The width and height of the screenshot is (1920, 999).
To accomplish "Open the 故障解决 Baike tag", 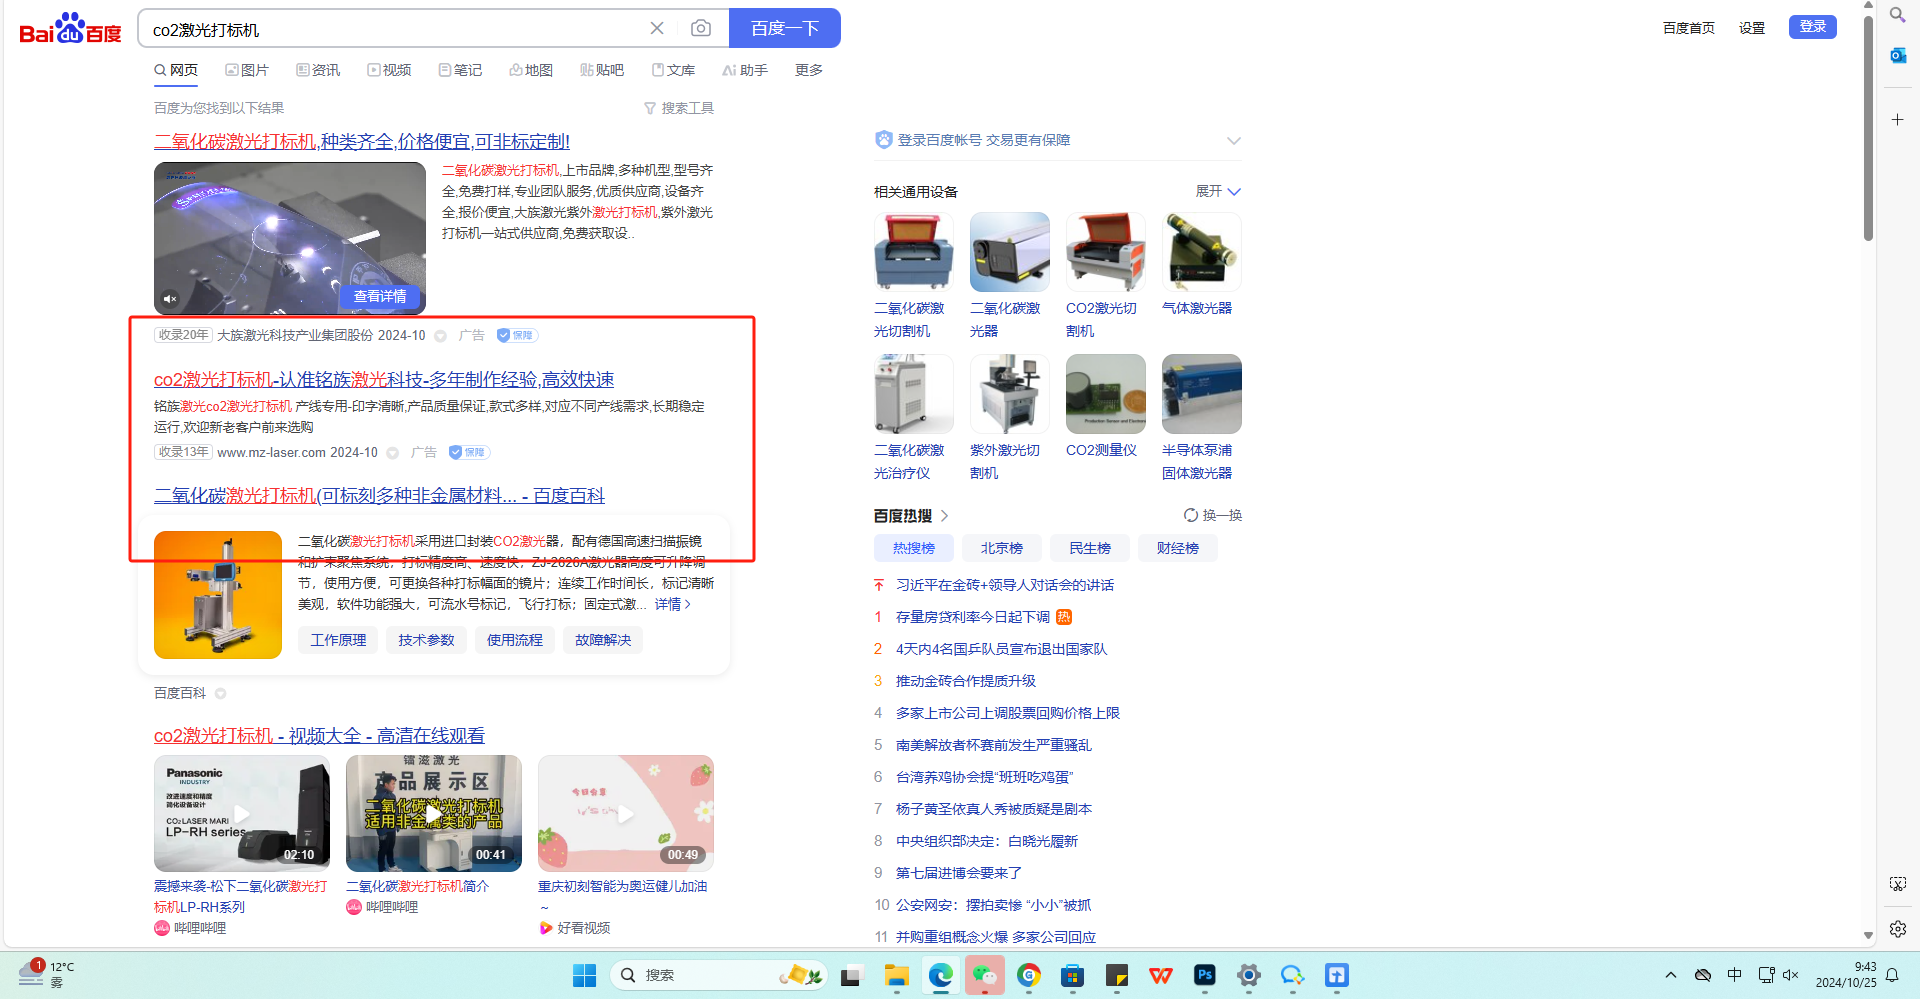I will [602, 640].
